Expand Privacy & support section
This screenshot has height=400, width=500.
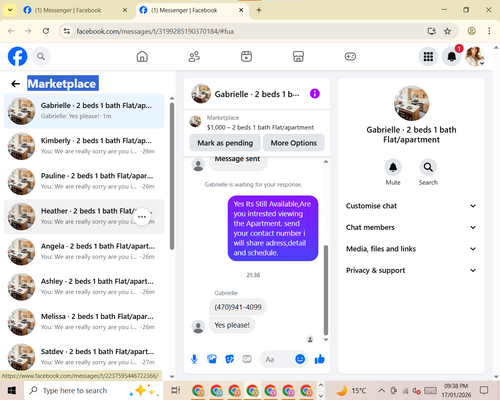tap(411, 270)
